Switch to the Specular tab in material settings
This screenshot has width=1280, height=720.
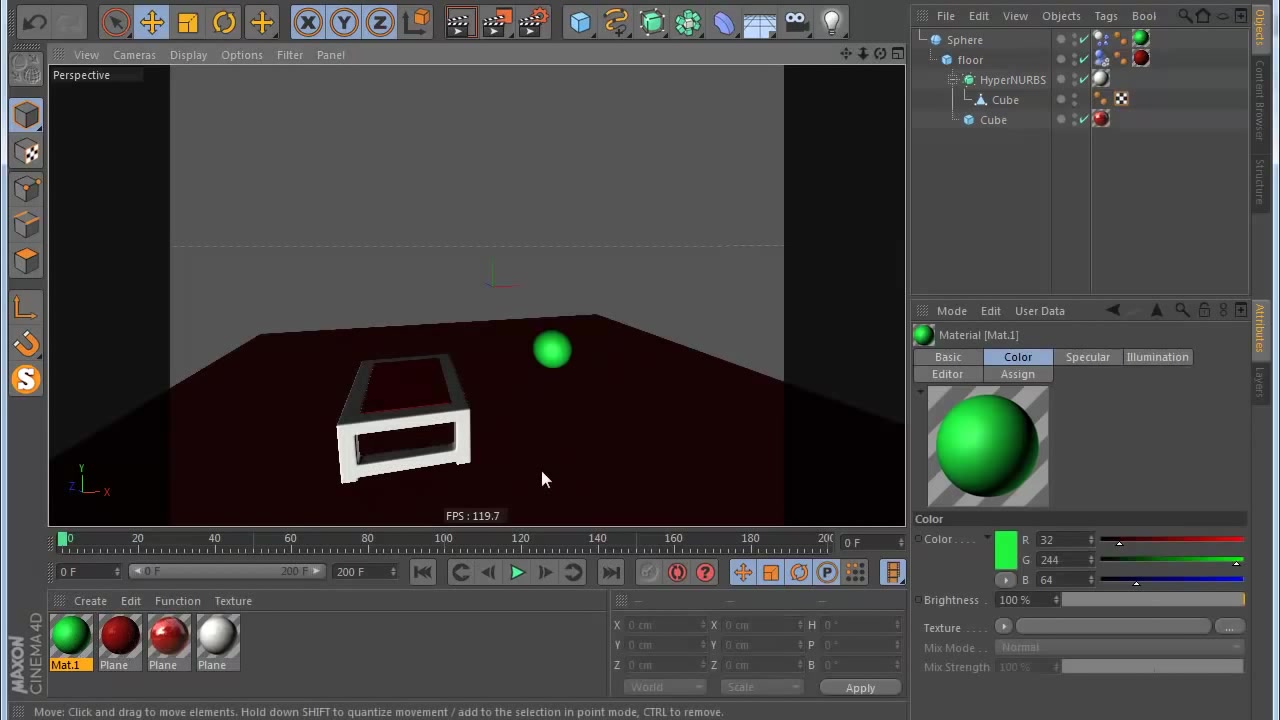(x=1088, y=357)
